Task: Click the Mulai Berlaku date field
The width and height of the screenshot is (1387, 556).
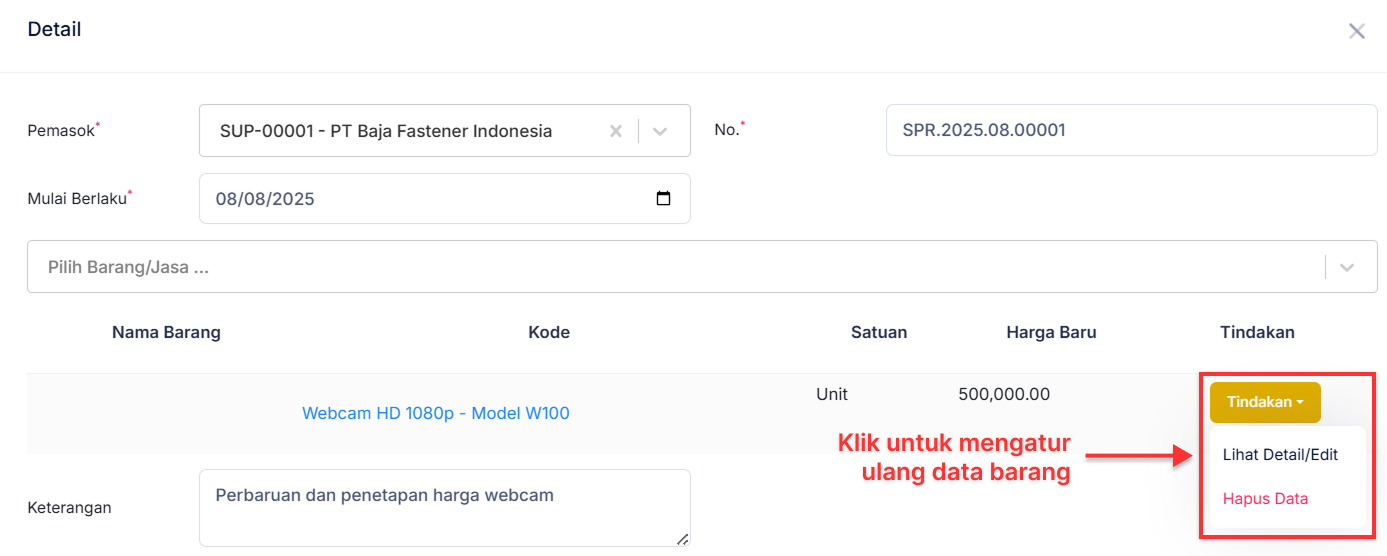Action: click(x=445, y=198)
